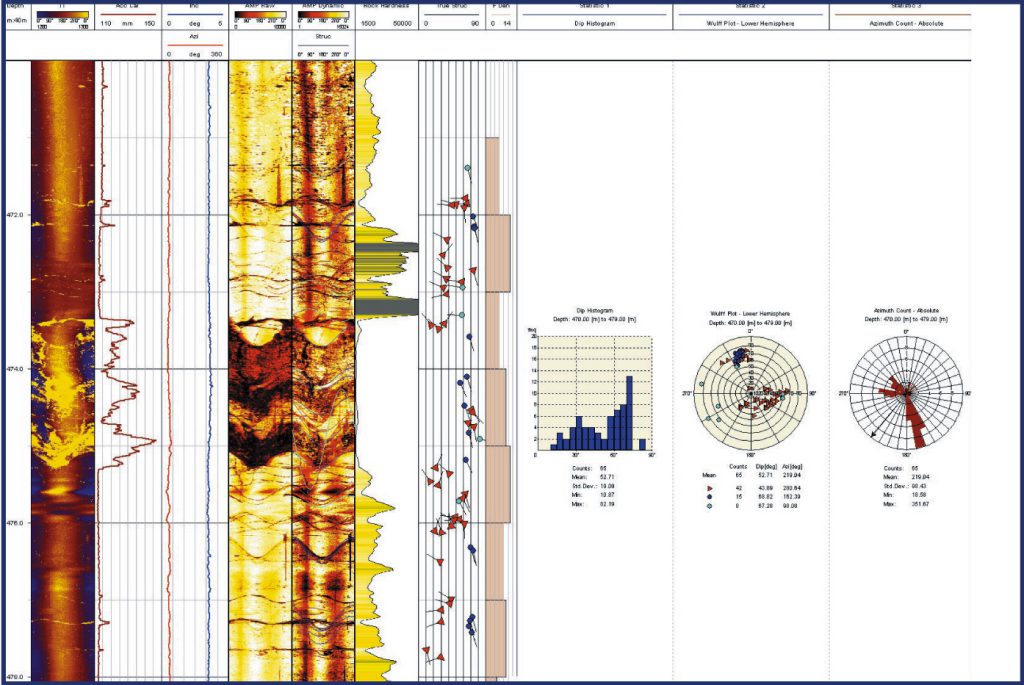Click 'Wulff Plot - Lower Hemisphere' header label
The image size is (1024, 685).
pyautogui.click(x=750, y=24)
